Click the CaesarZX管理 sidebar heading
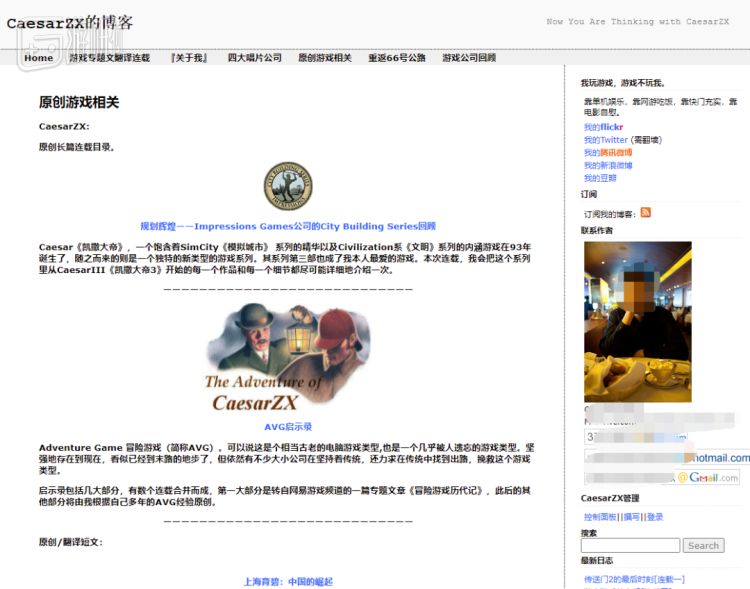This screenshot has height=589, width=750. tap(610, 498)
